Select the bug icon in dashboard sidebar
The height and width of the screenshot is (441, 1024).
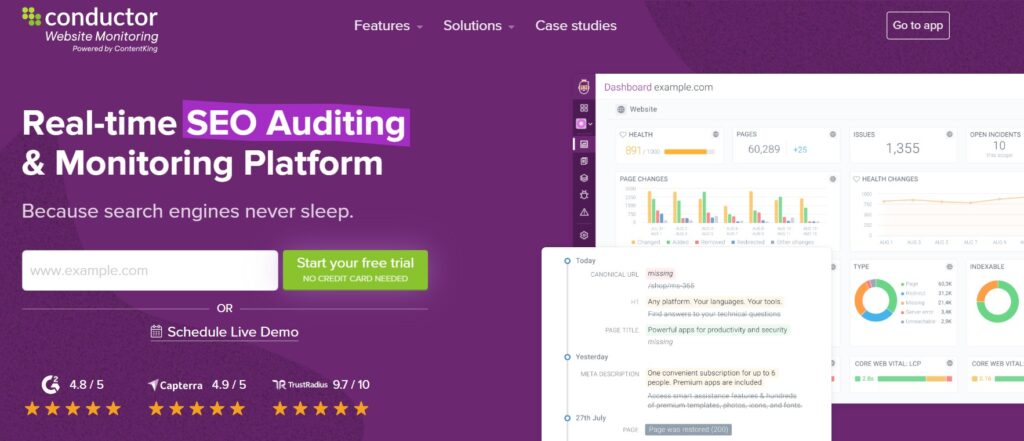pyautogui.click(x=584, y=194)
